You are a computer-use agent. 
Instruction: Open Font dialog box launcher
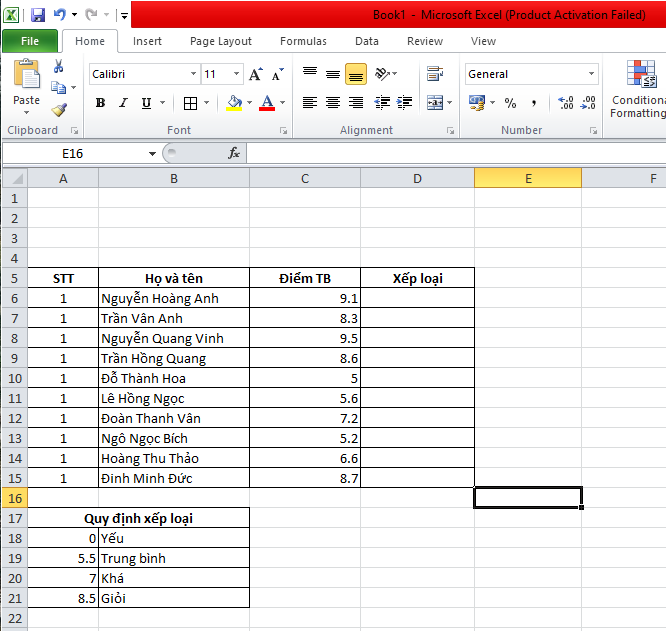(x=283, y=131)
